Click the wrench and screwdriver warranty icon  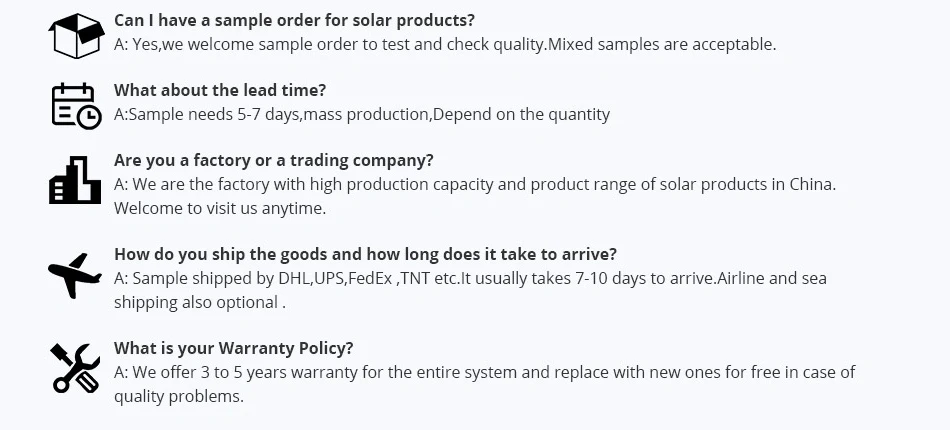coord(76,369)
